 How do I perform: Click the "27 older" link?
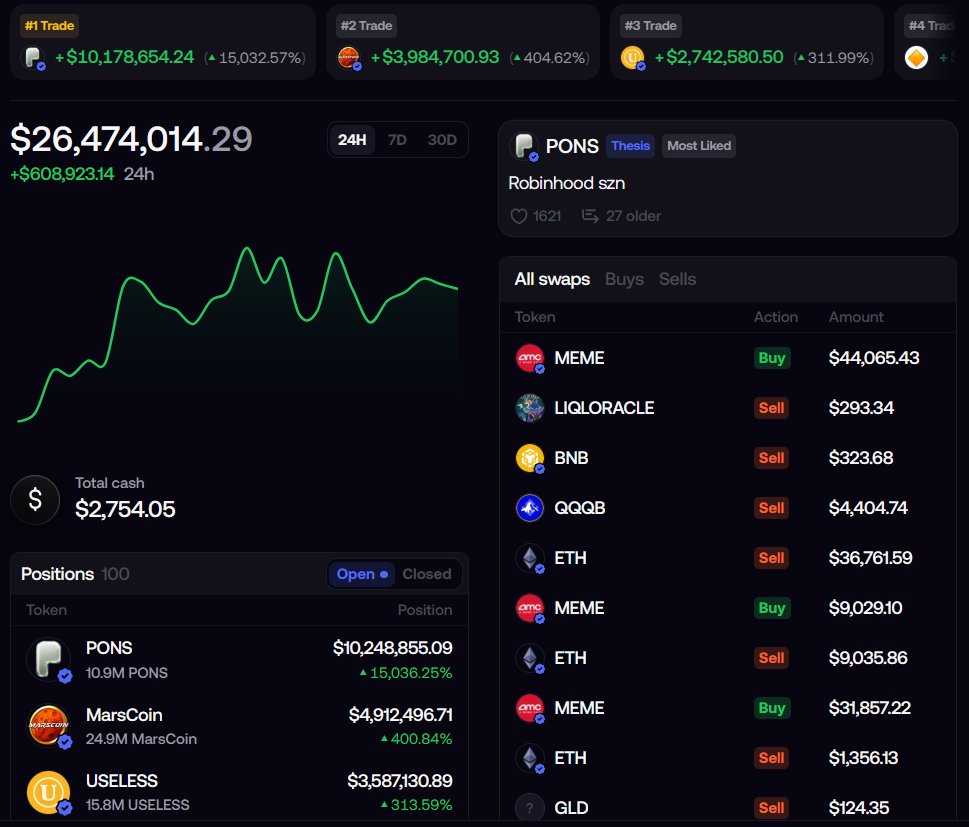tap(633, 216)
